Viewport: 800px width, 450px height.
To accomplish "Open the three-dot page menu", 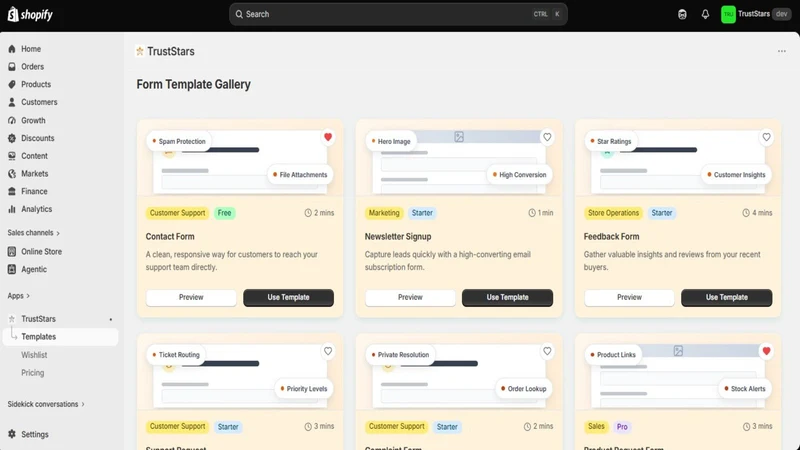I will point(782,51).
